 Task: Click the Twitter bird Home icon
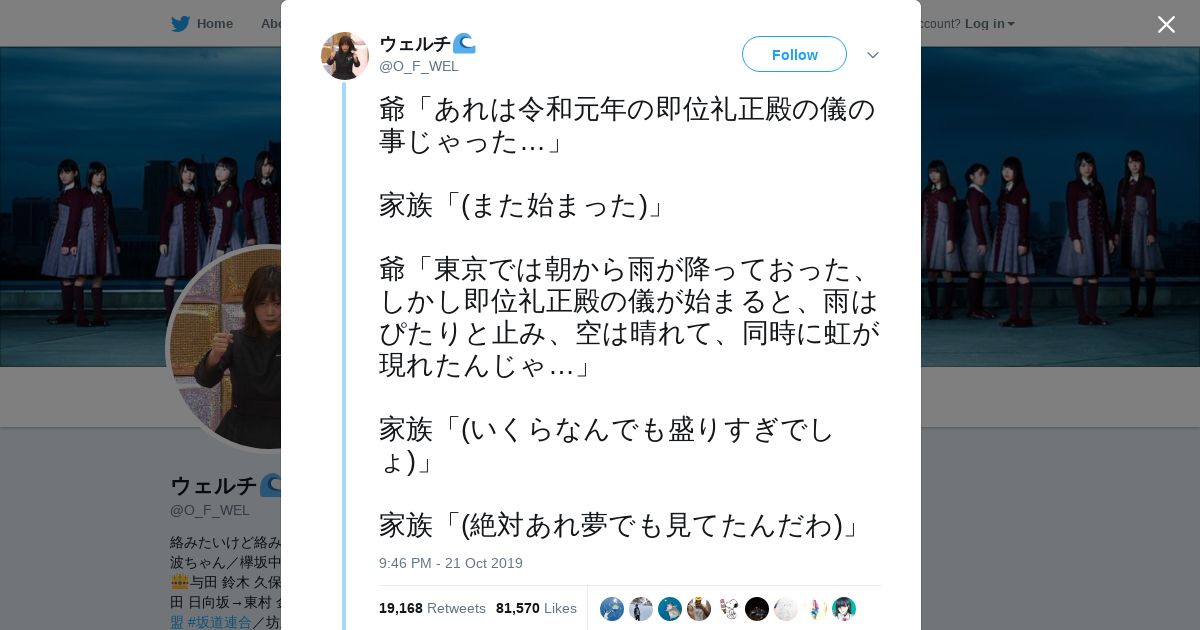180,24
